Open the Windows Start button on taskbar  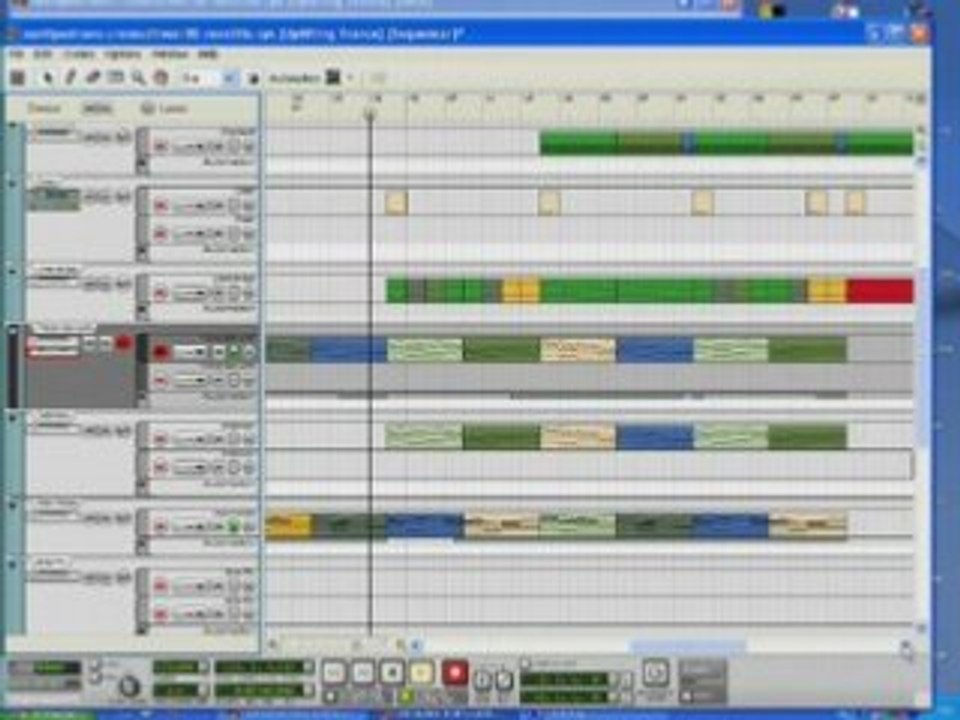(x=46, y=715)
